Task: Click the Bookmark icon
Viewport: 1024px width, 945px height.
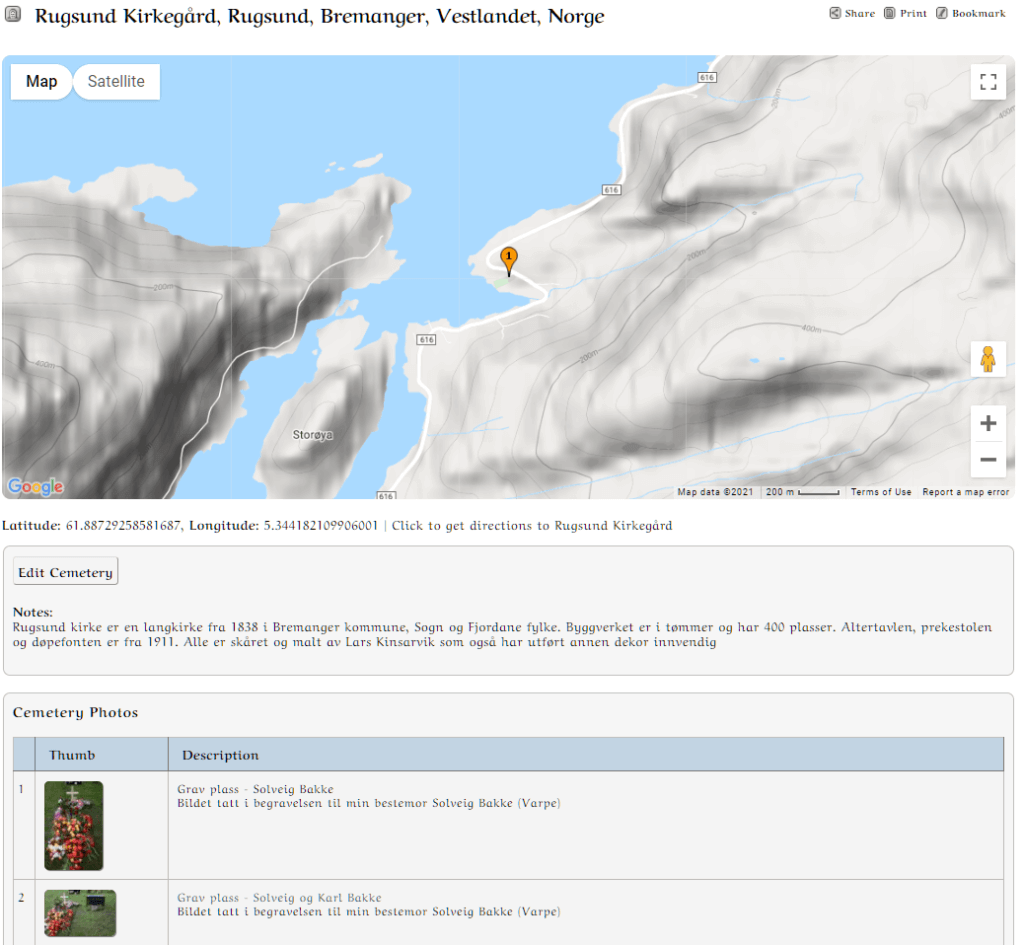Action: coord(942,14)
